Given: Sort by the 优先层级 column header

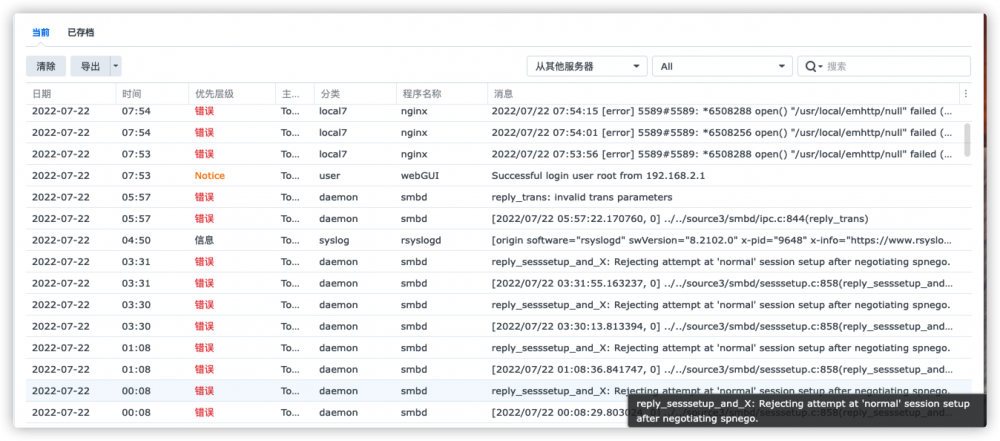Looking at the screenshot, I should pyautogui.click(x=232, y=94).
